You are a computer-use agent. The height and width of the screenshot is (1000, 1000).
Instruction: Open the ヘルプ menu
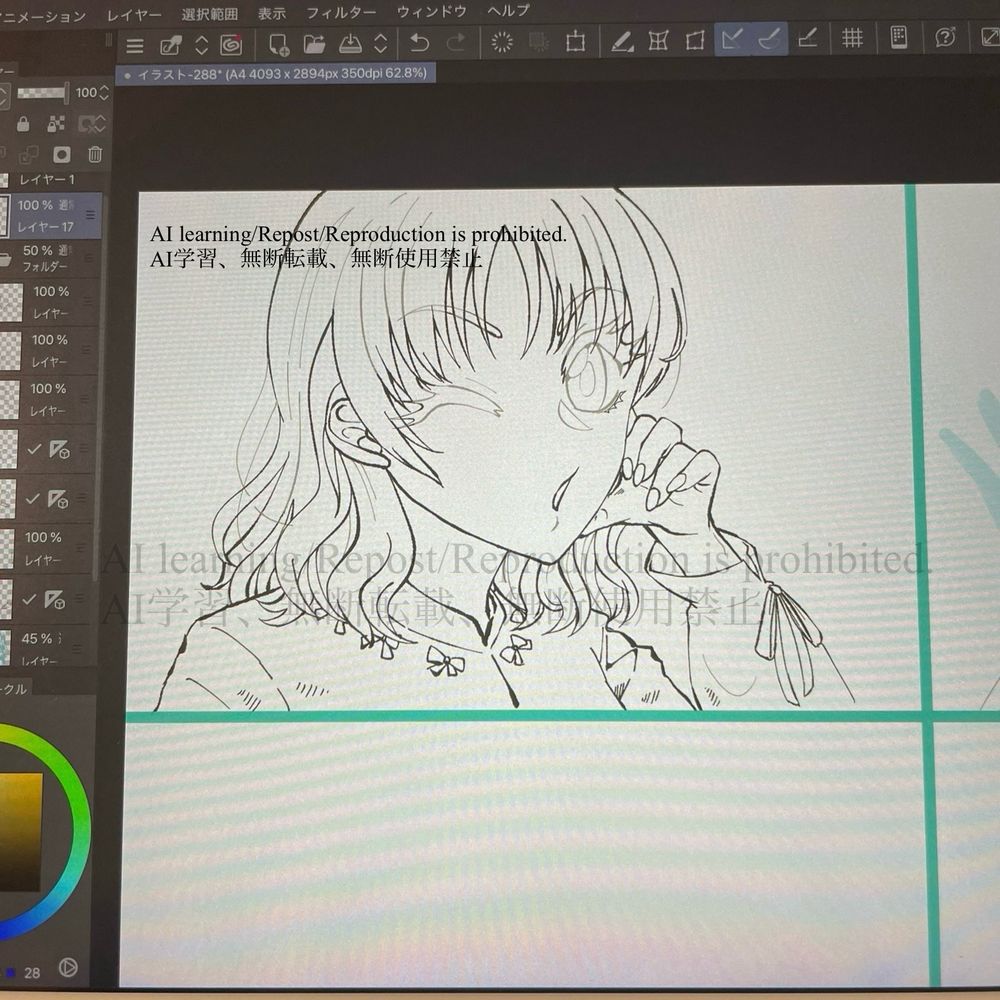[x=508, y=10]
